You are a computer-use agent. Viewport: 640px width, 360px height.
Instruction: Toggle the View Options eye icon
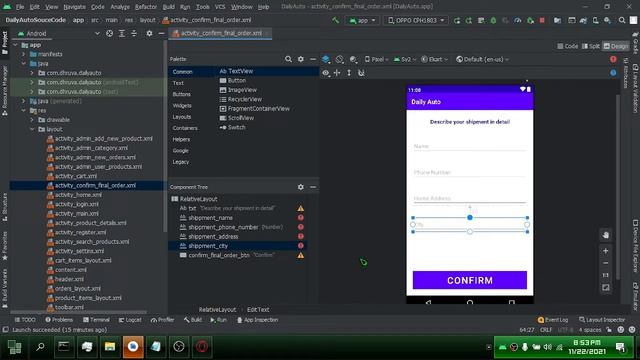[x=325, y=73]
